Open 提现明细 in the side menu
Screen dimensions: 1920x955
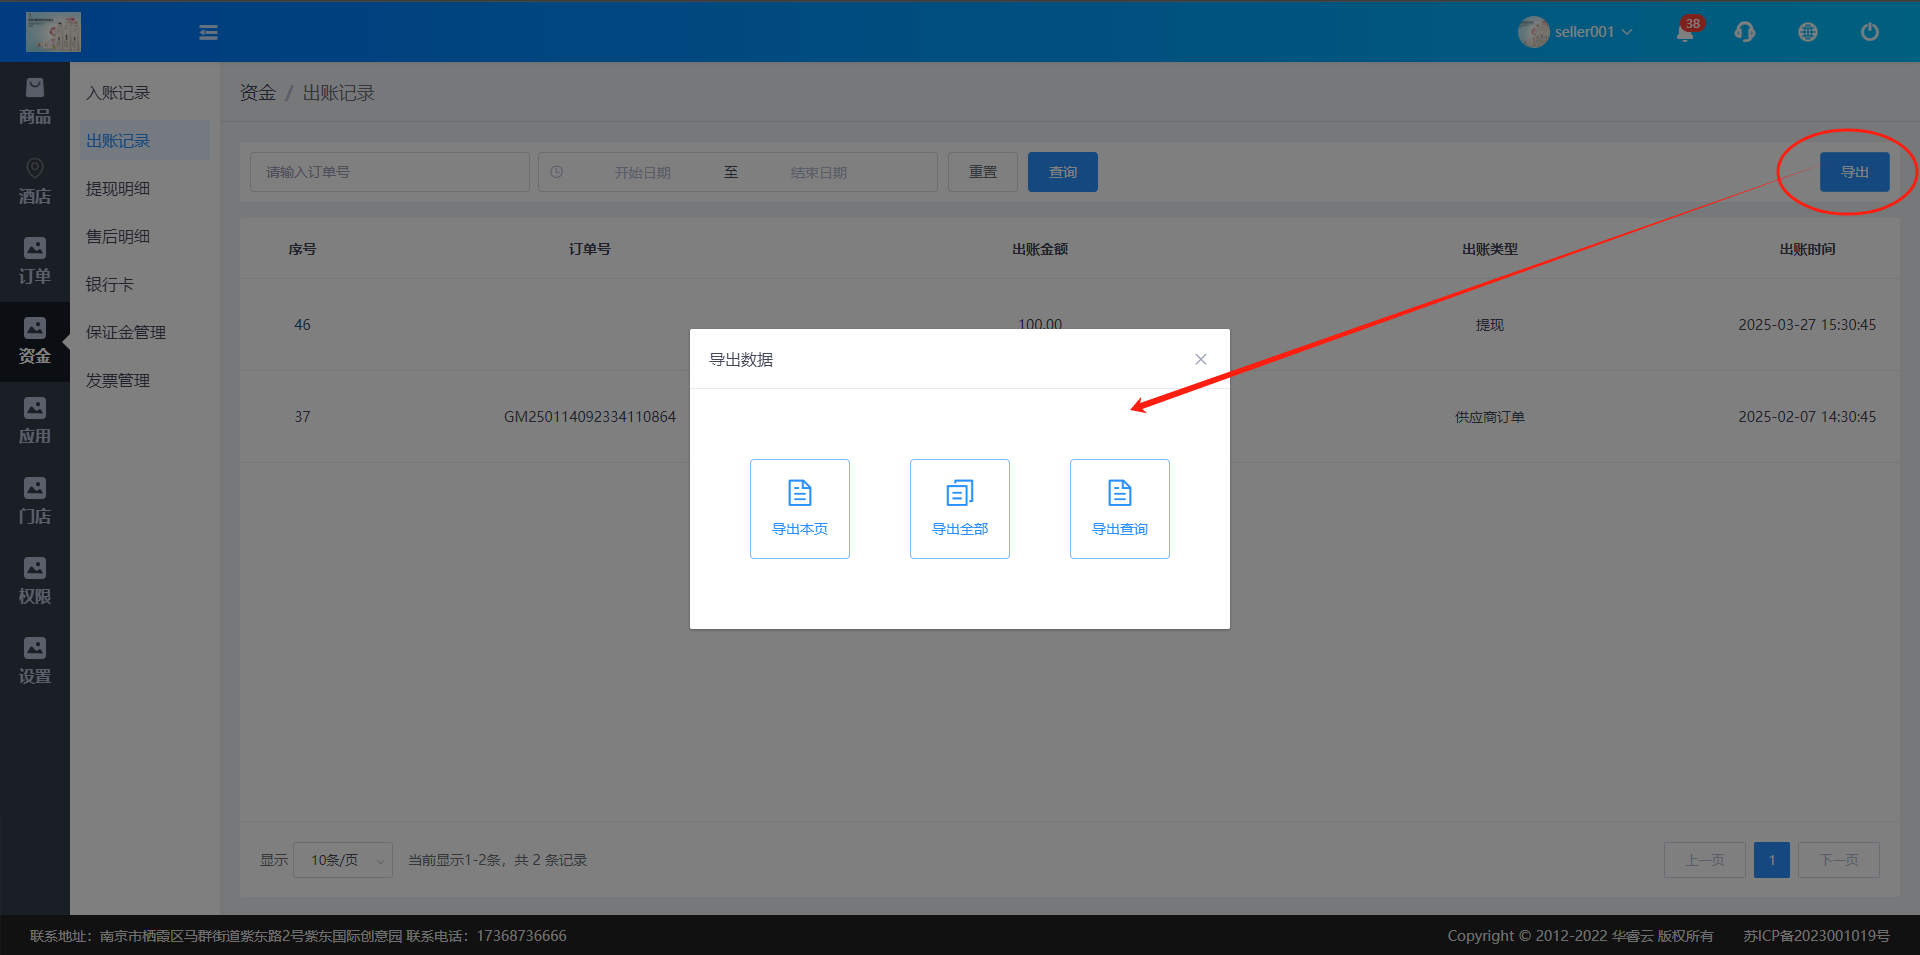click(118, 189)
